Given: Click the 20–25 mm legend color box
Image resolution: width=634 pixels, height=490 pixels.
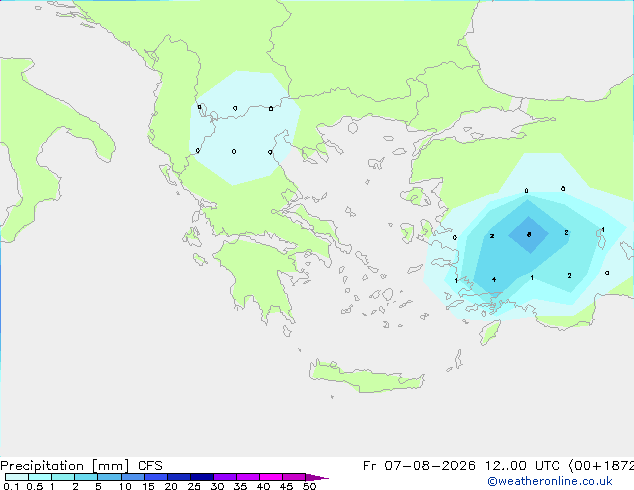Looking at the screenshot, I should (179, 477).
